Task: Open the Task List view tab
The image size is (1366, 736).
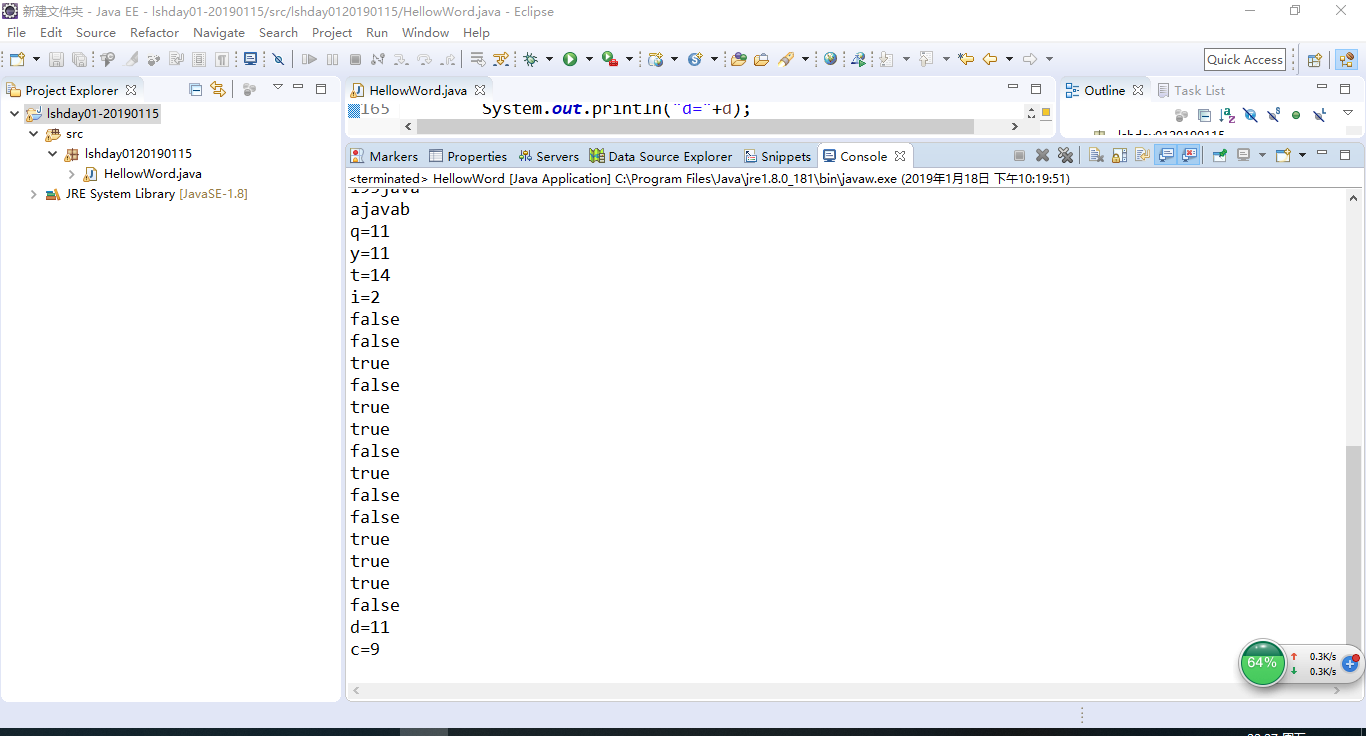Action: (1198, 90)
